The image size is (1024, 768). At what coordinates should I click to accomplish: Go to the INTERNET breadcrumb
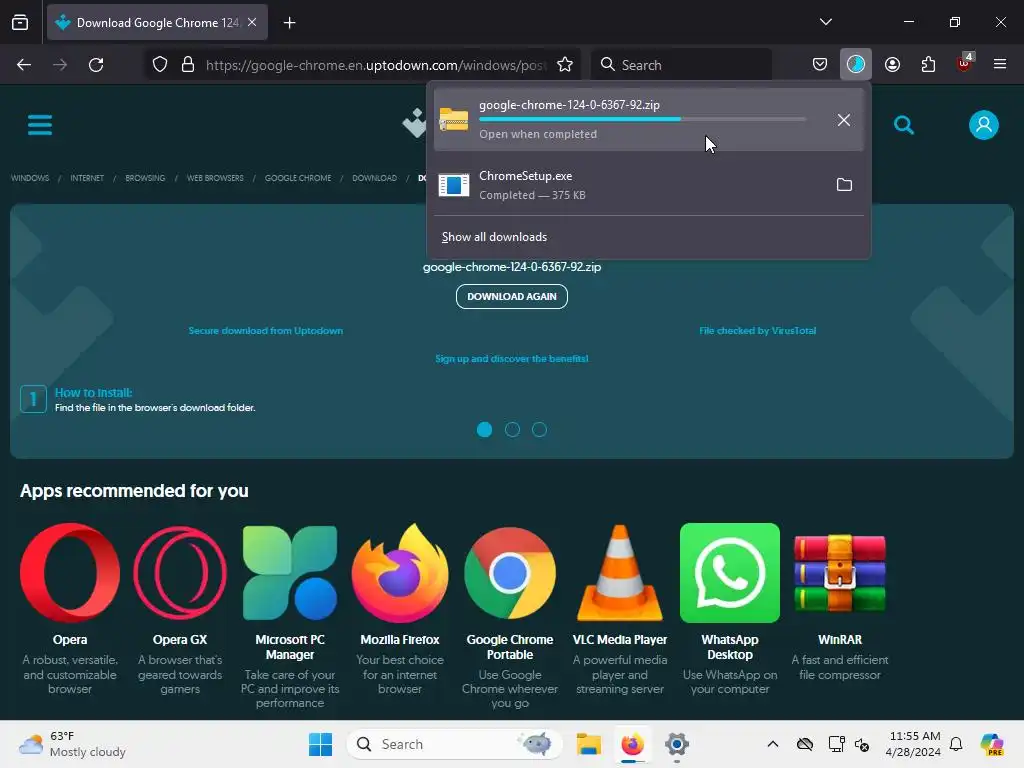[87, 178]
